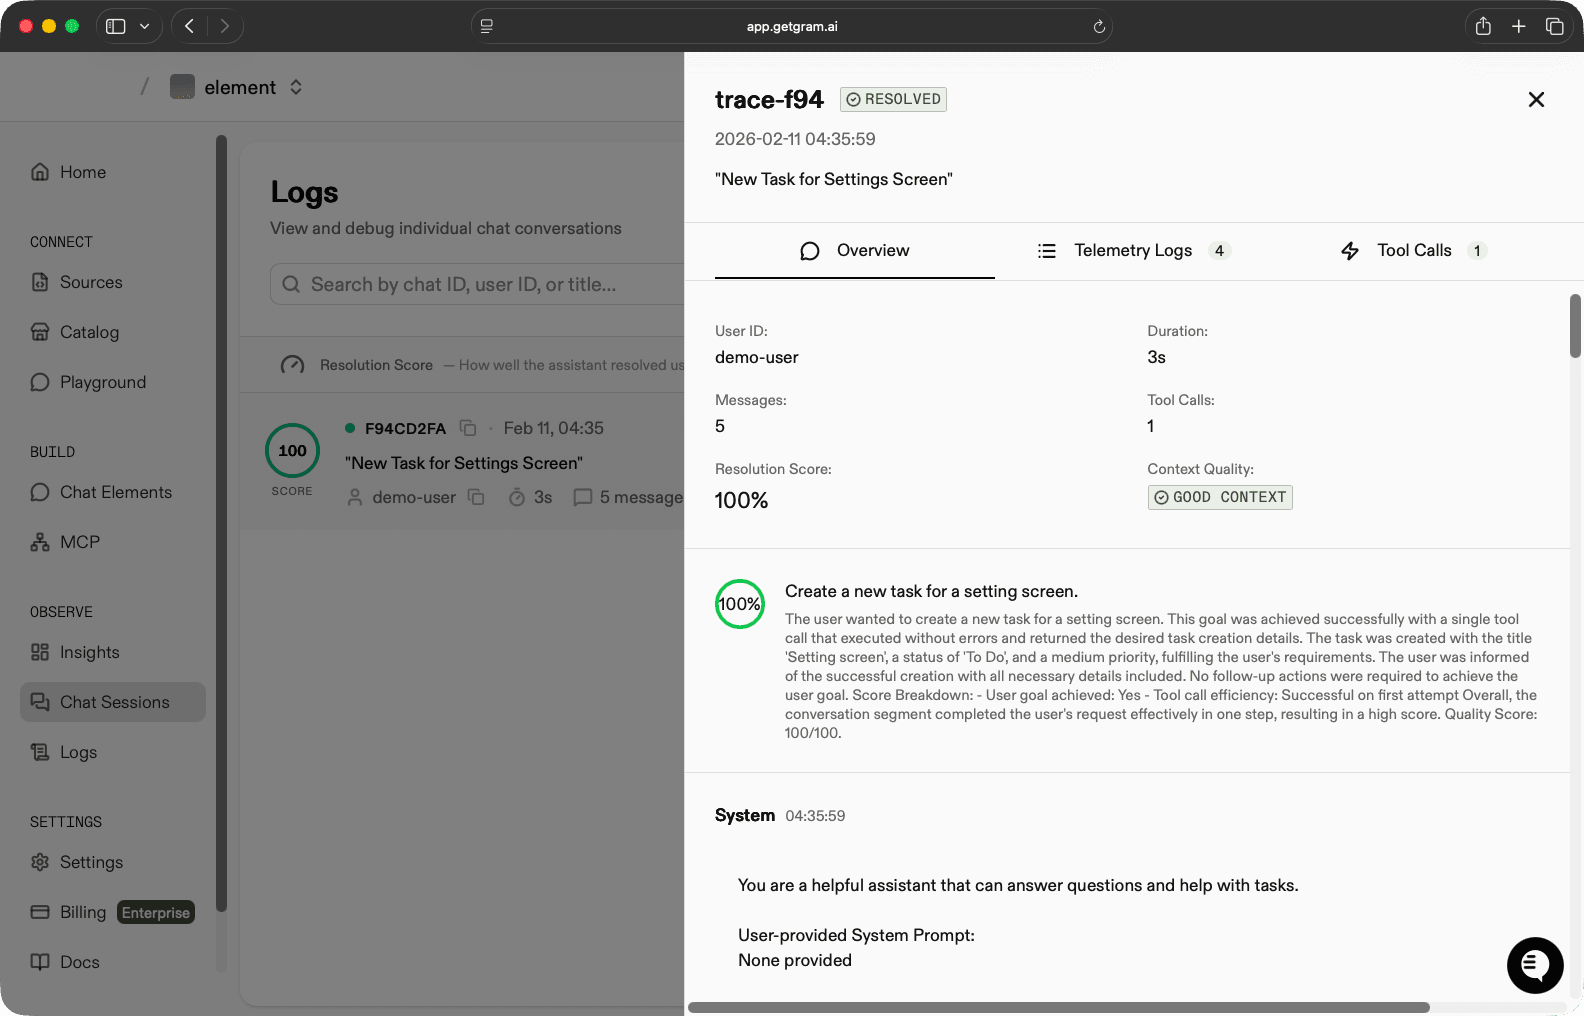Open the Docs link
The width and height of the screenshot is (1584, 1016).
point(65,962)
